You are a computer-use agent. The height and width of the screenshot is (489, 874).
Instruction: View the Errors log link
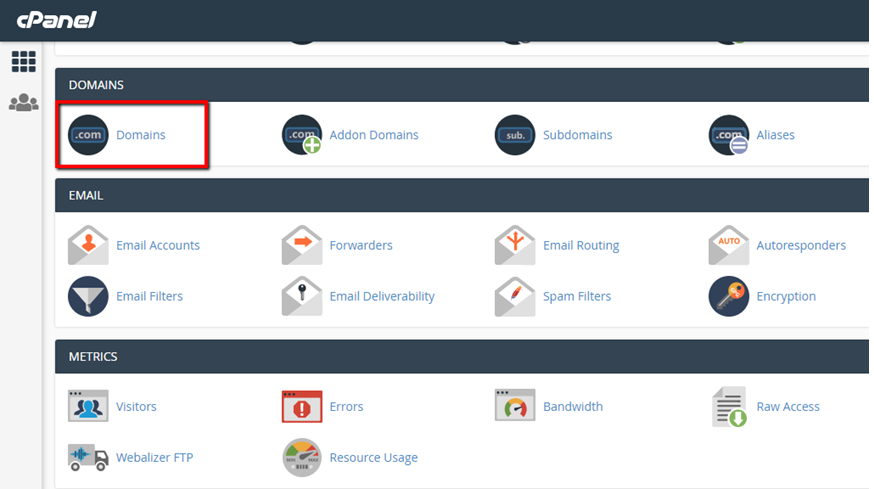[x=346, y=406]
